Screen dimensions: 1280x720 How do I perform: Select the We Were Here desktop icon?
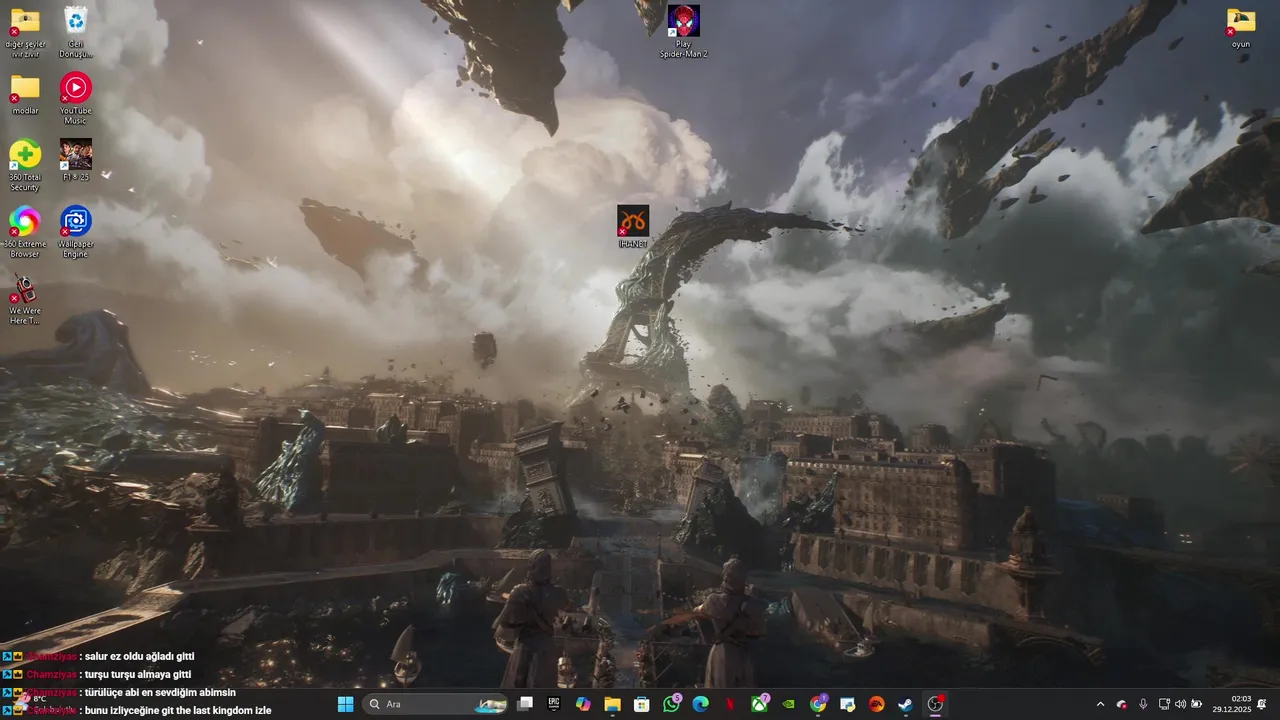[25, 299]
